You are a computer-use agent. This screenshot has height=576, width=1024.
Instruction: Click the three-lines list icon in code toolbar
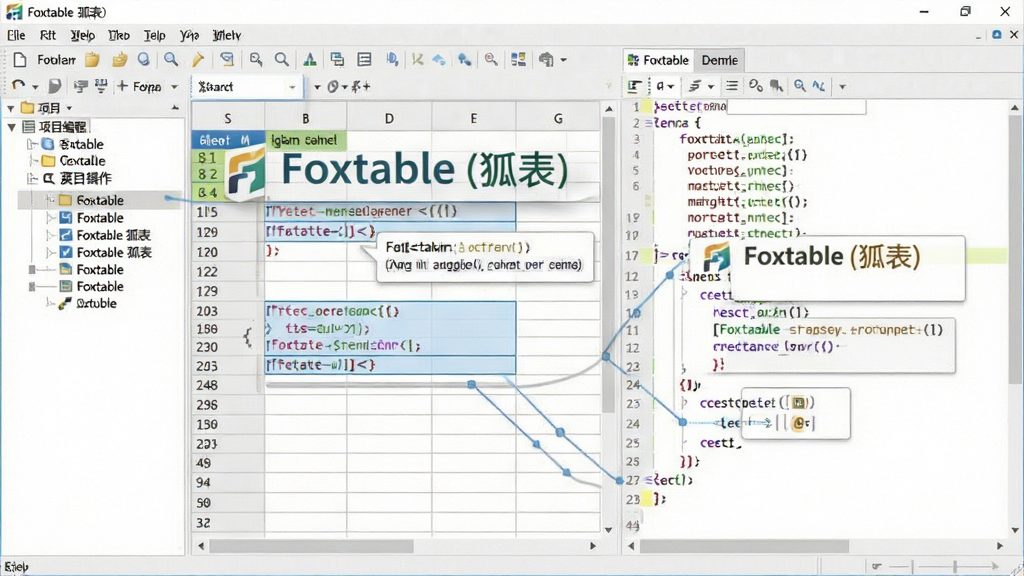click(x=732, y=86)
